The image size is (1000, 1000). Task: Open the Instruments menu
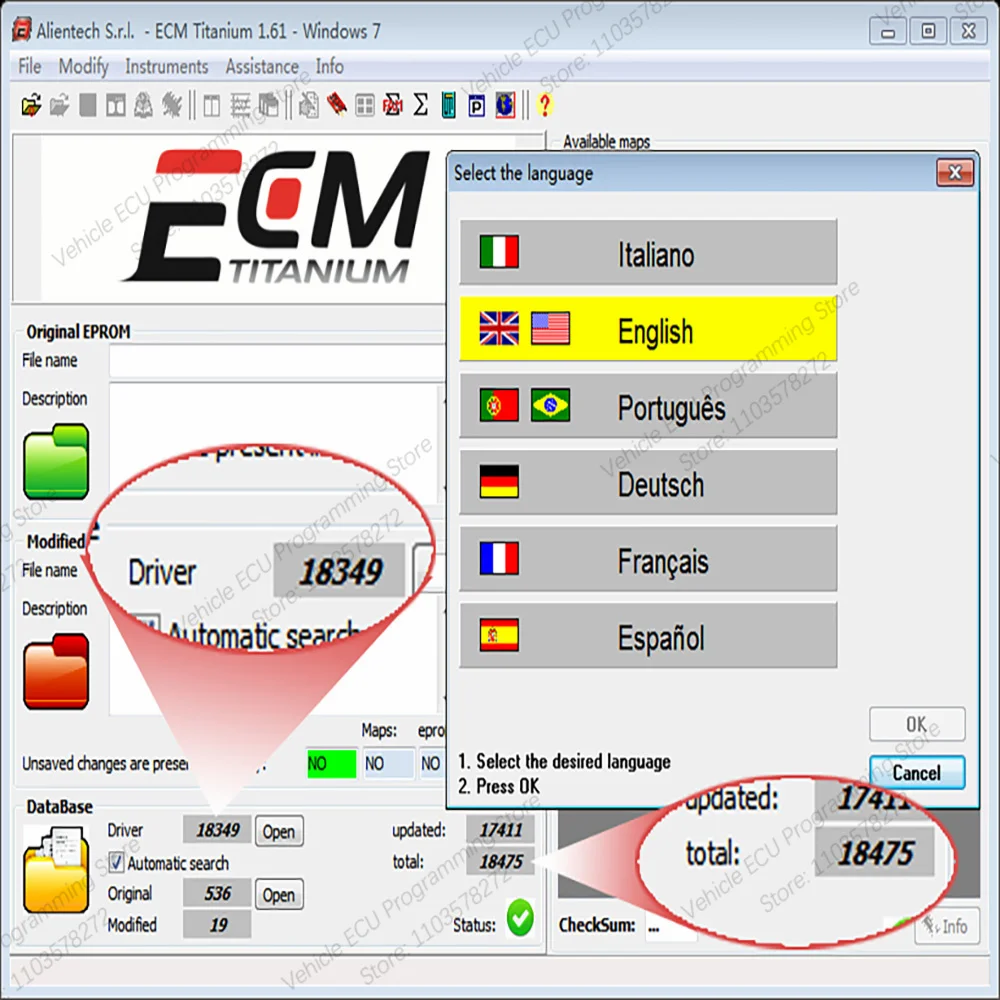click(x=166, y=67)
